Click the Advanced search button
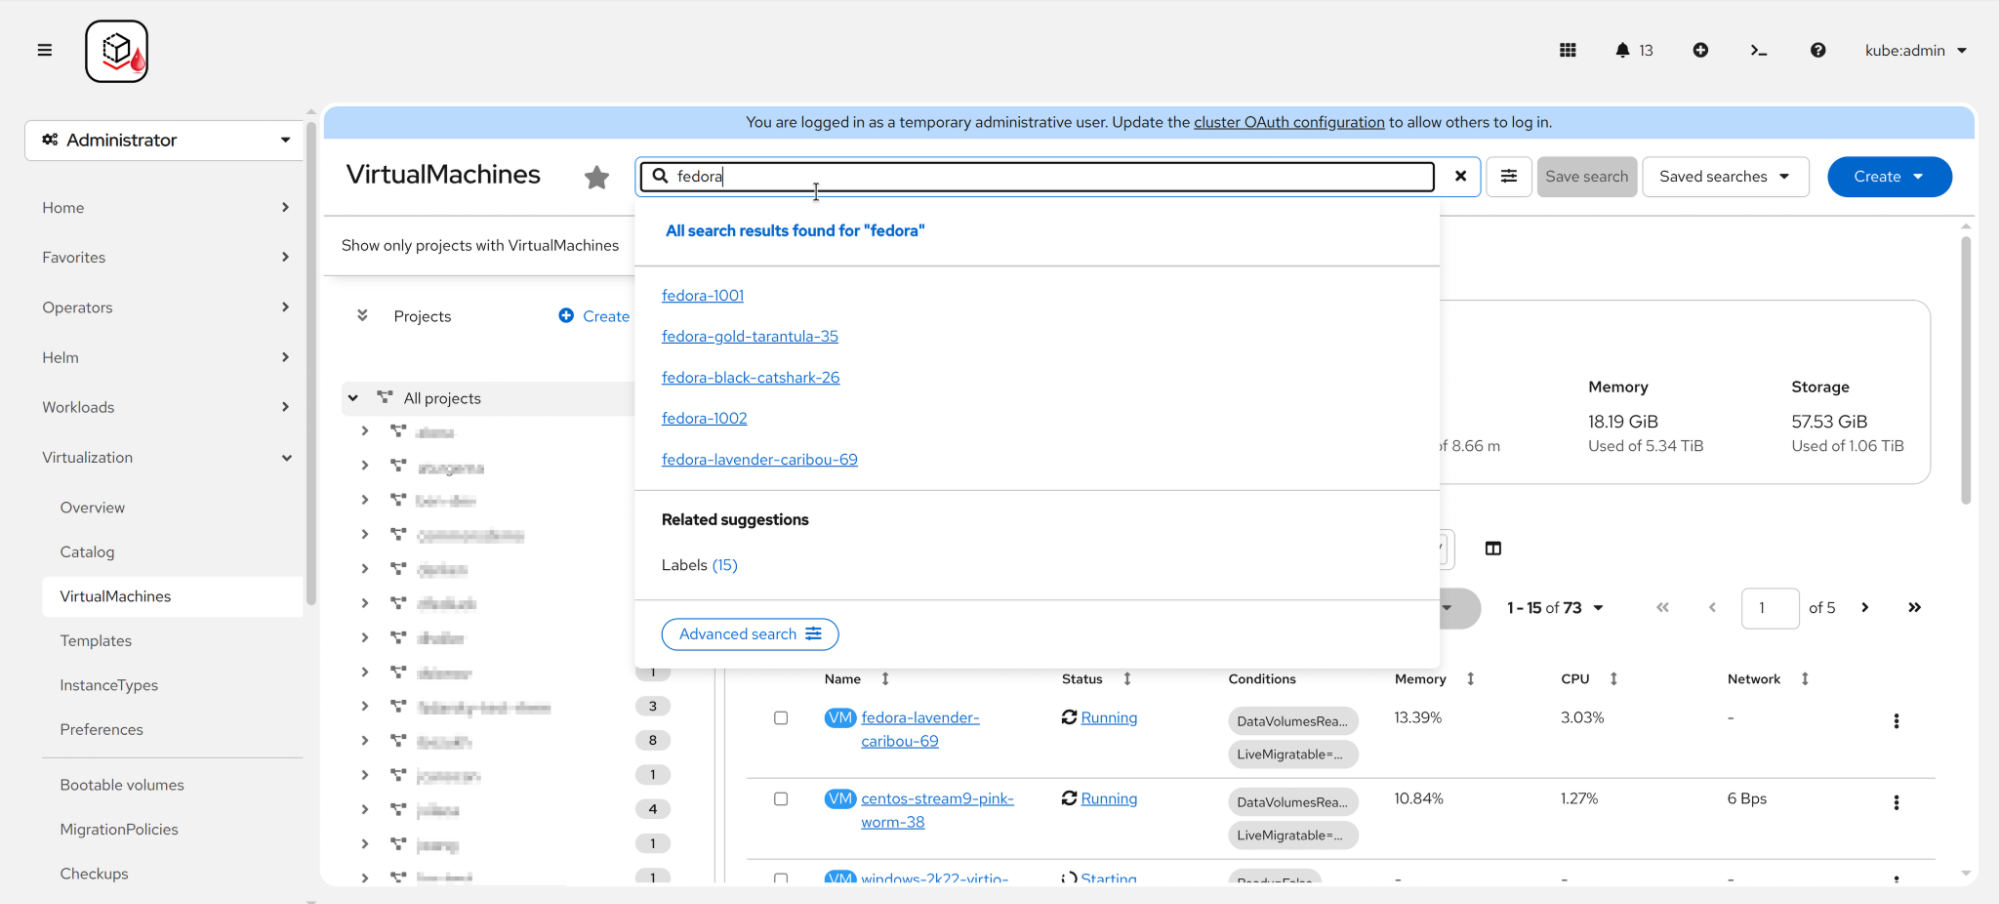 click(749, 634)
